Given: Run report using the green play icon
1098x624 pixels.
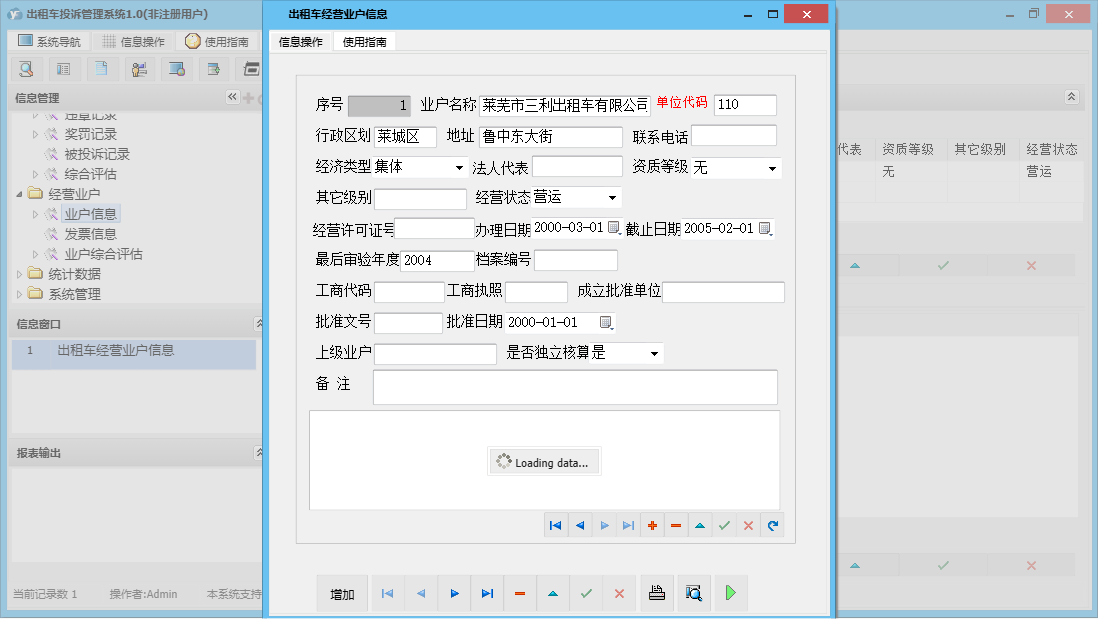Looking at the screenshot, I should (x=730, y=593).
